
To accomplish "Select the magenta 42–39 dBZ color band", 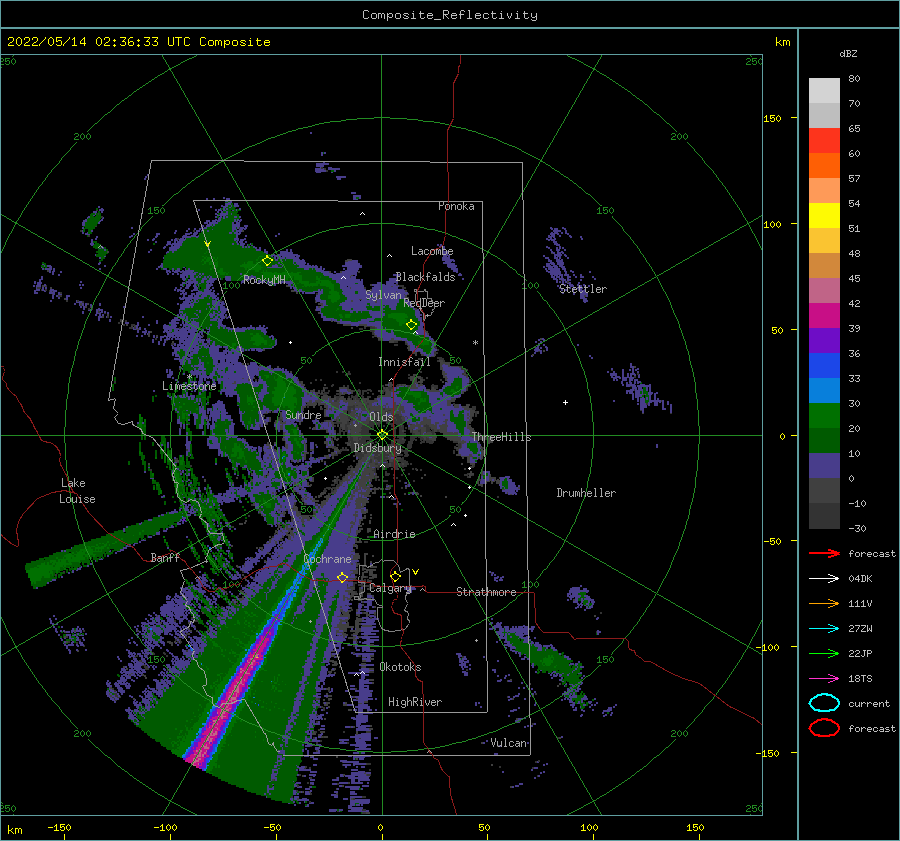I will pos(824,316).
